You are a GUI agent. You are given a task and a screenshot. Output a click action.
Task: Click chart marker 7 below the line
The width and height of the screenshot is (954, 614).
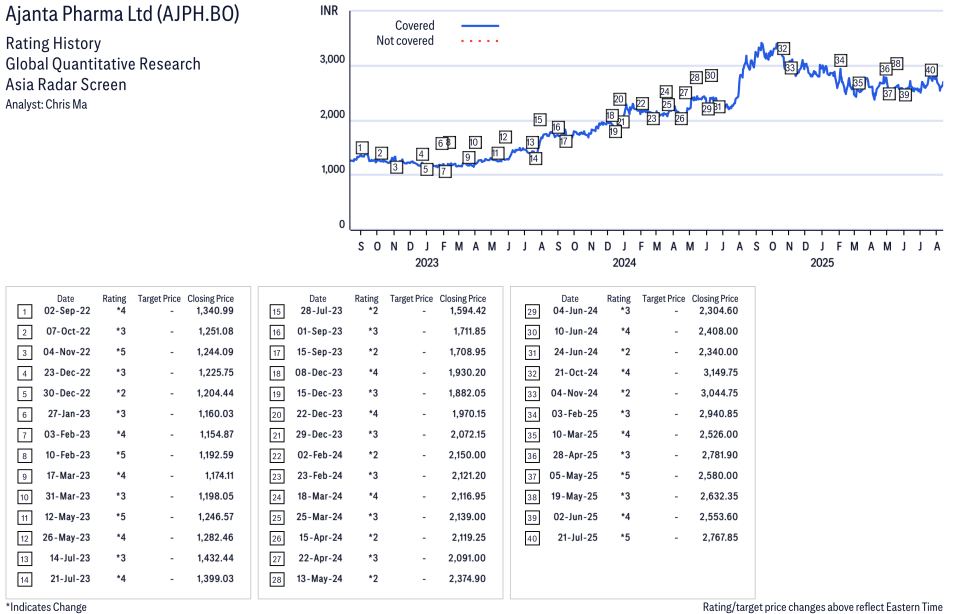tap(445, 172)
